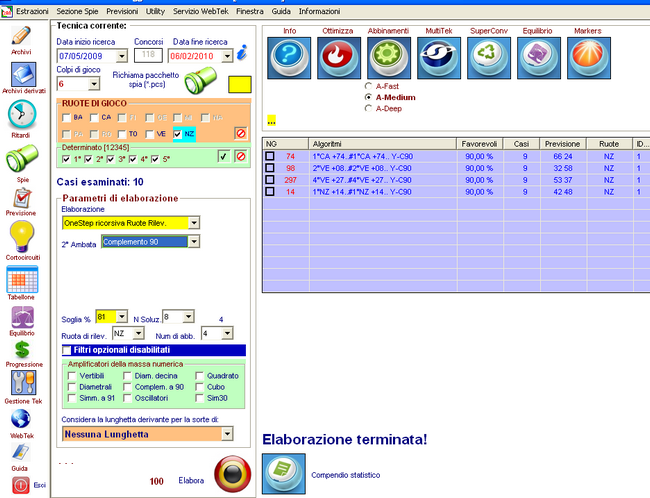The width and height of the screenshot is (650, 498).
Task: Open the Servizio WebTek menu
Action: click(201, 12)
